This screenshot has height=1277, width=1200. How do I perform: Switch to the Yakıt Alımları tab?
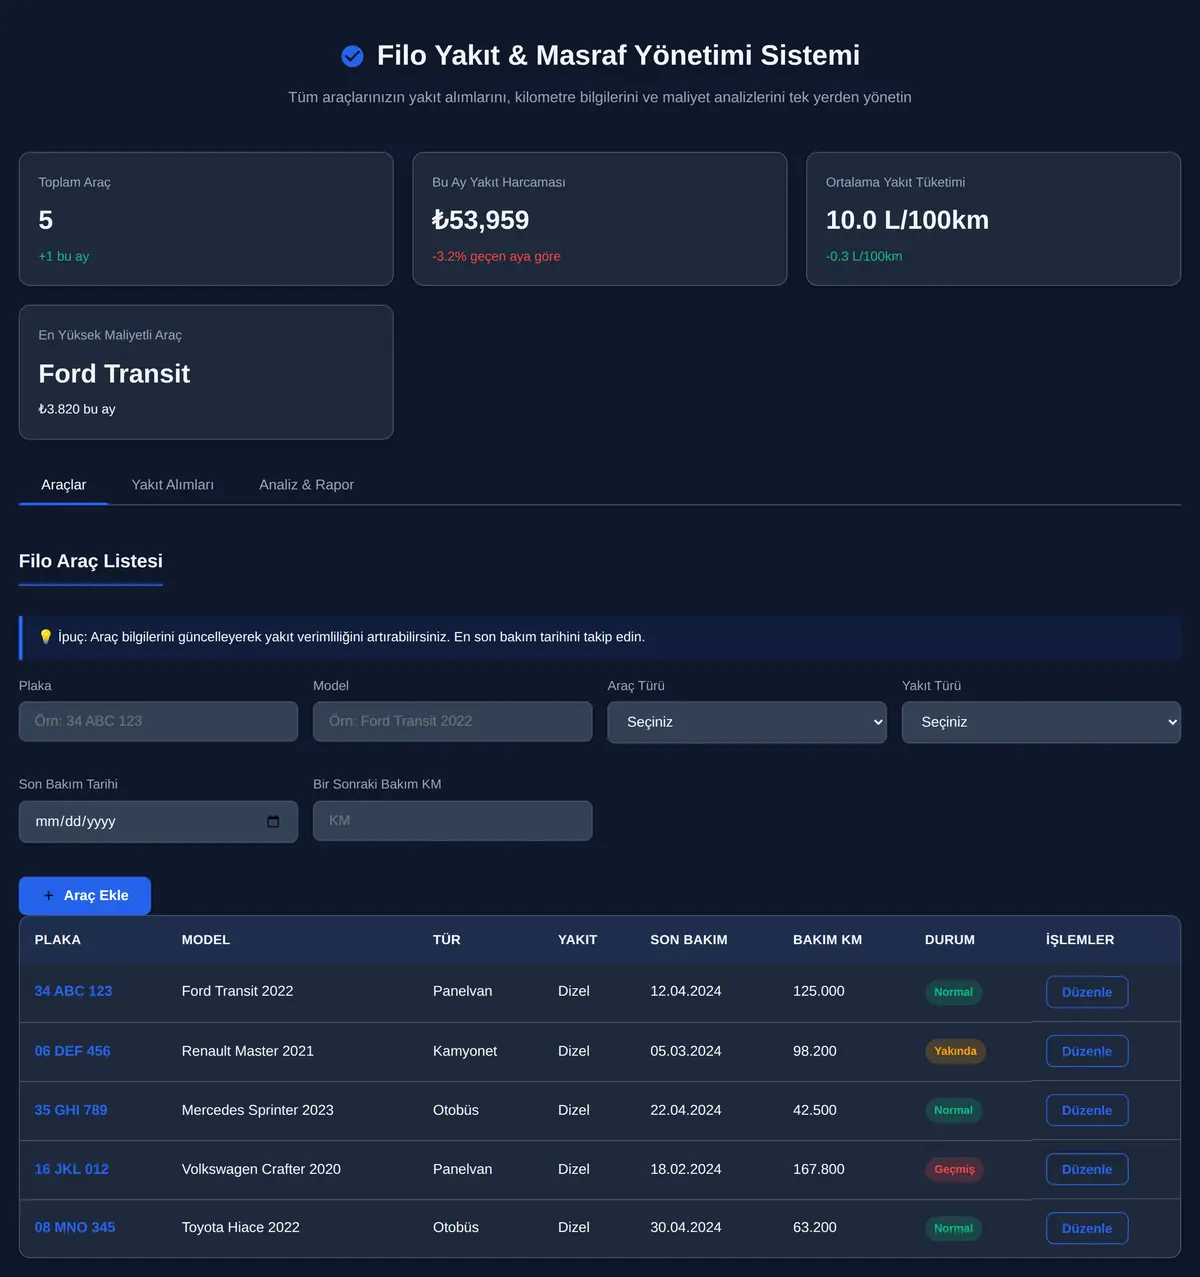[x=173, y=485]
